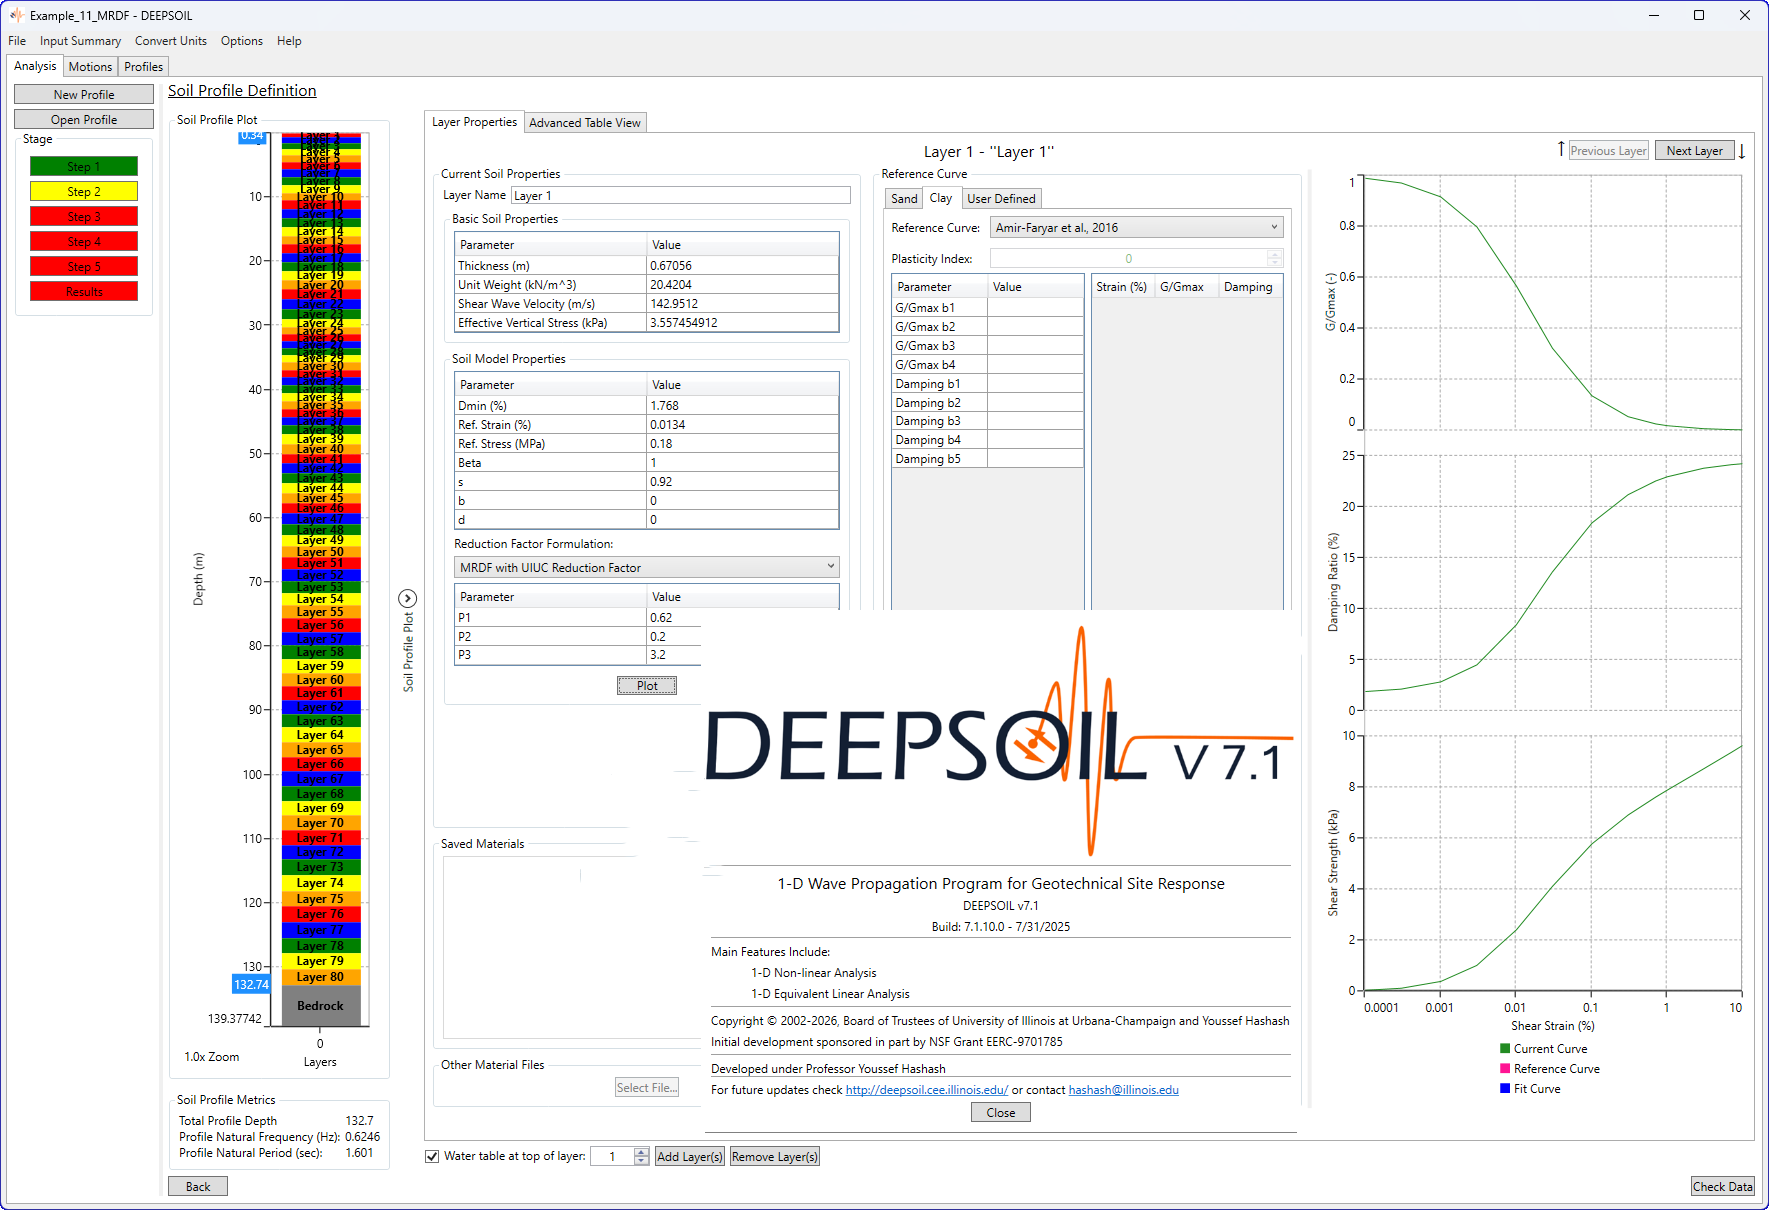Select the Sand reference curve tab
The height and width of the screenshot is (1210, 1769).
(x=904, y=199)
